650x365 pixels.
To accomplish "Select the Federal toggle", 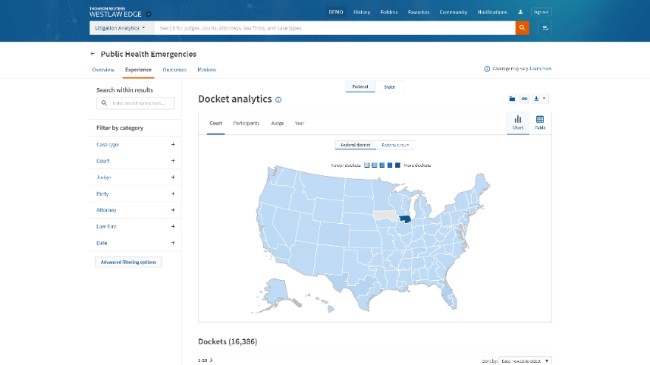I will coord(360,87).
